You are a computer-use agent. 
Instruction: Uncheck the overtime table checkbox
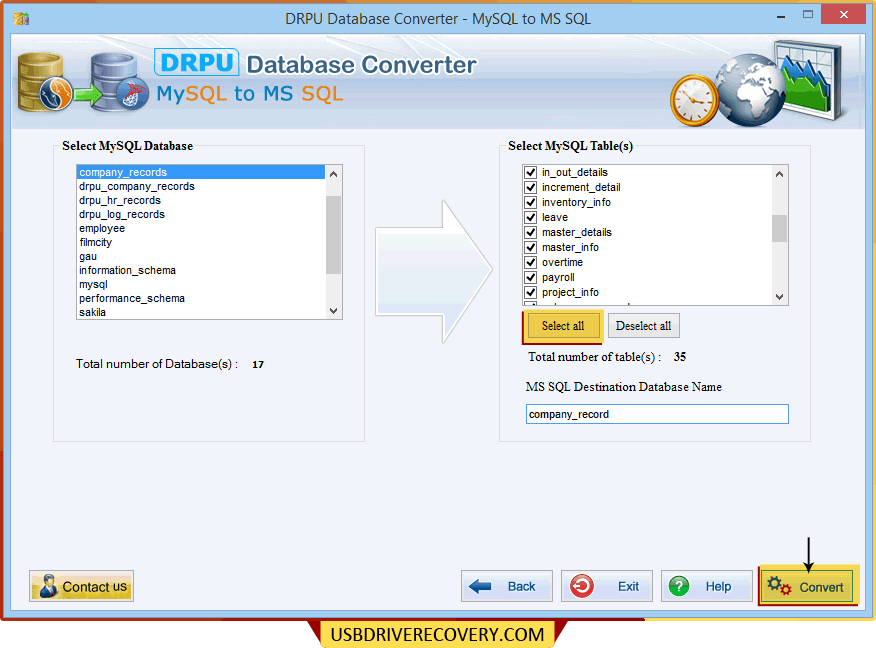(x=531, y=263)
